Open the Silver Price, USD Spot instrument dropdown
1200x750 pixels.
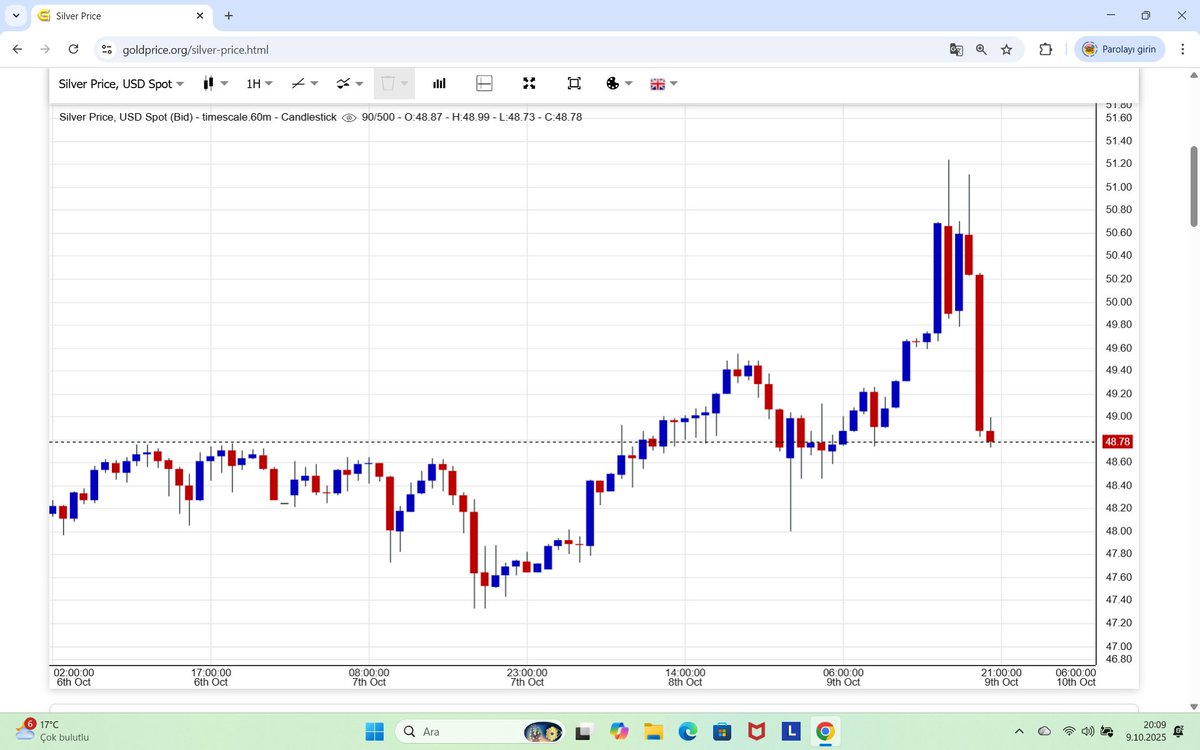(121, 84)
